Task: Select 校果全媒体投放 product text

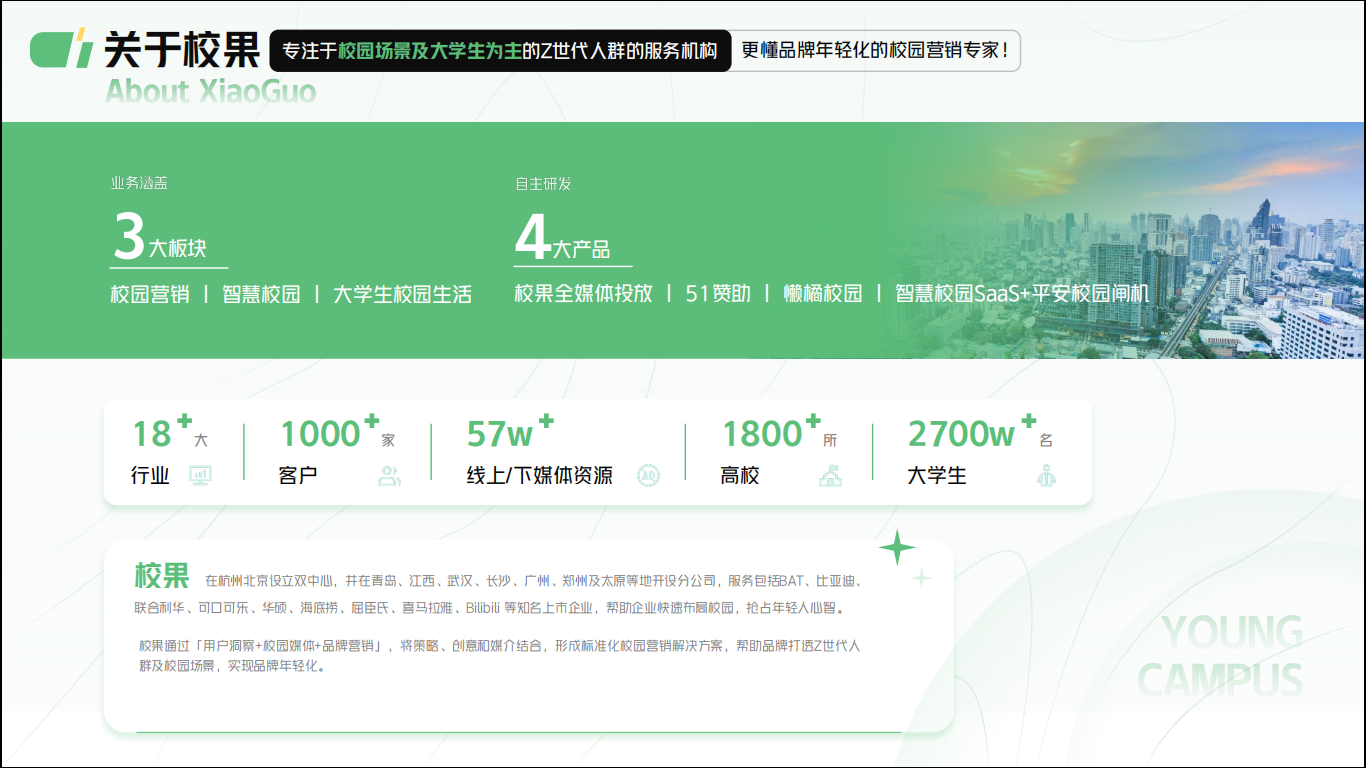Action: point(583,293)
